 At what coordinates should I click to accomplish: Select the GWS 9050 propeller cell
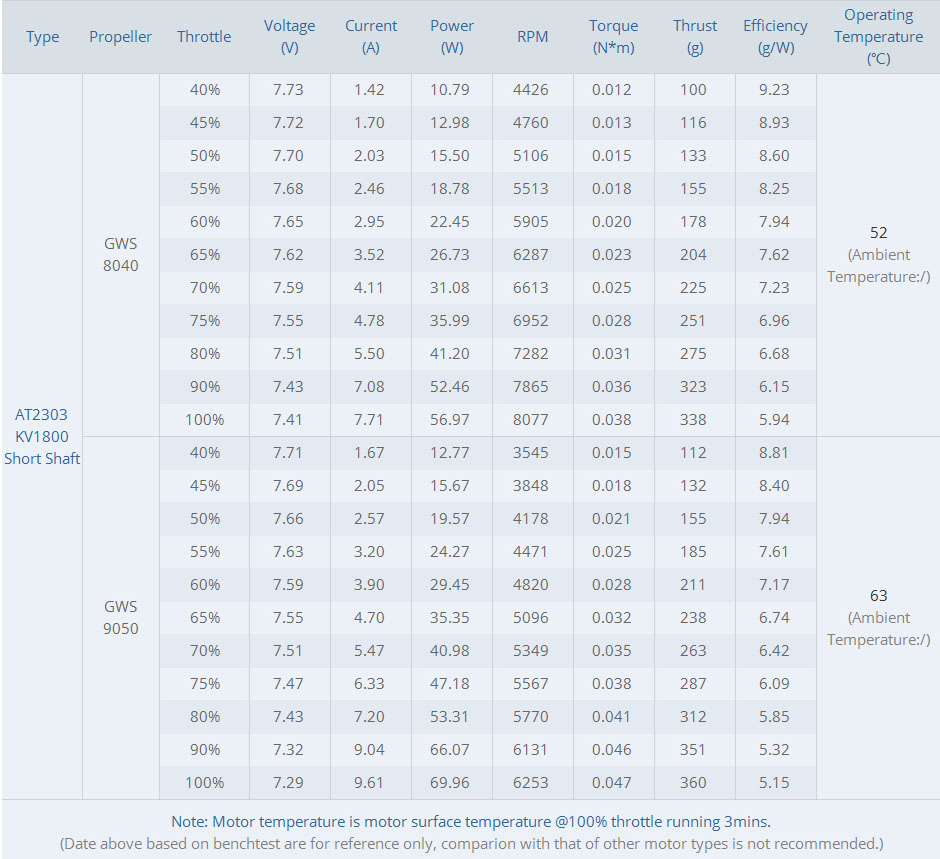click(x=121, y=617)
